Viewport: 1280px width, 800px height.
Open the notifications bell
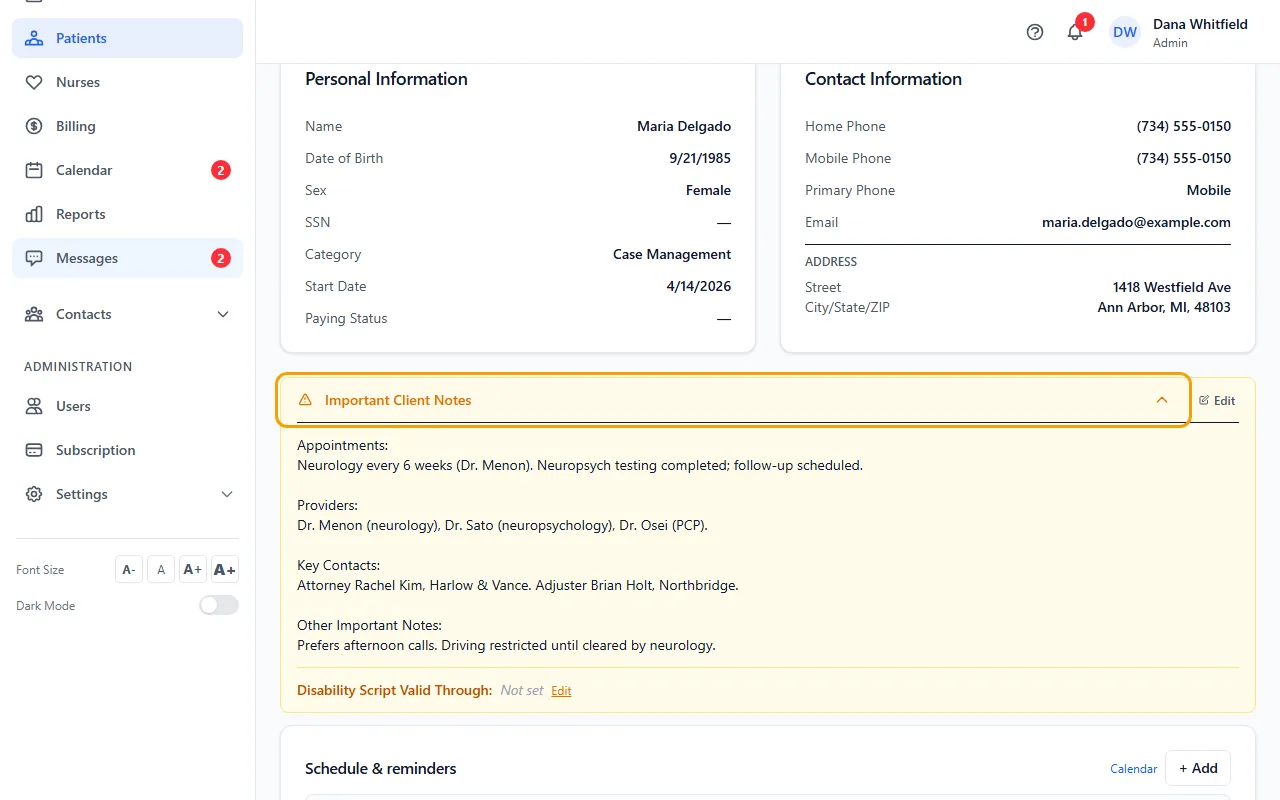[1075, 32]
